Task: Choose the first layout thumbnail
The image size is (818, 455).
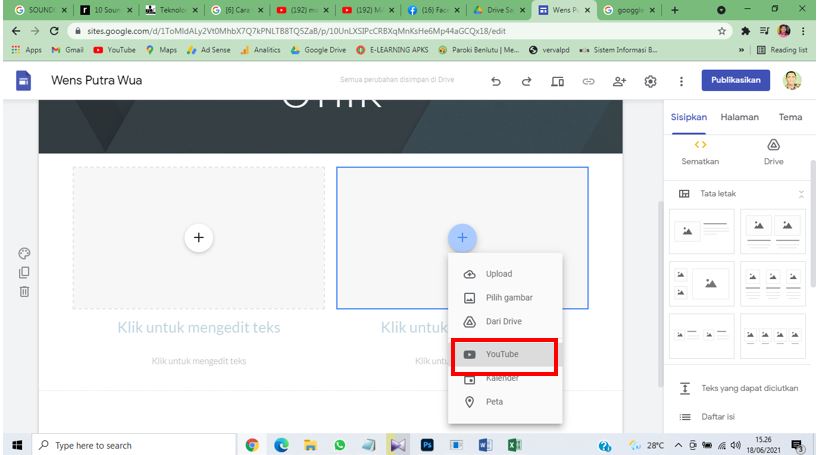Action: 700,231
